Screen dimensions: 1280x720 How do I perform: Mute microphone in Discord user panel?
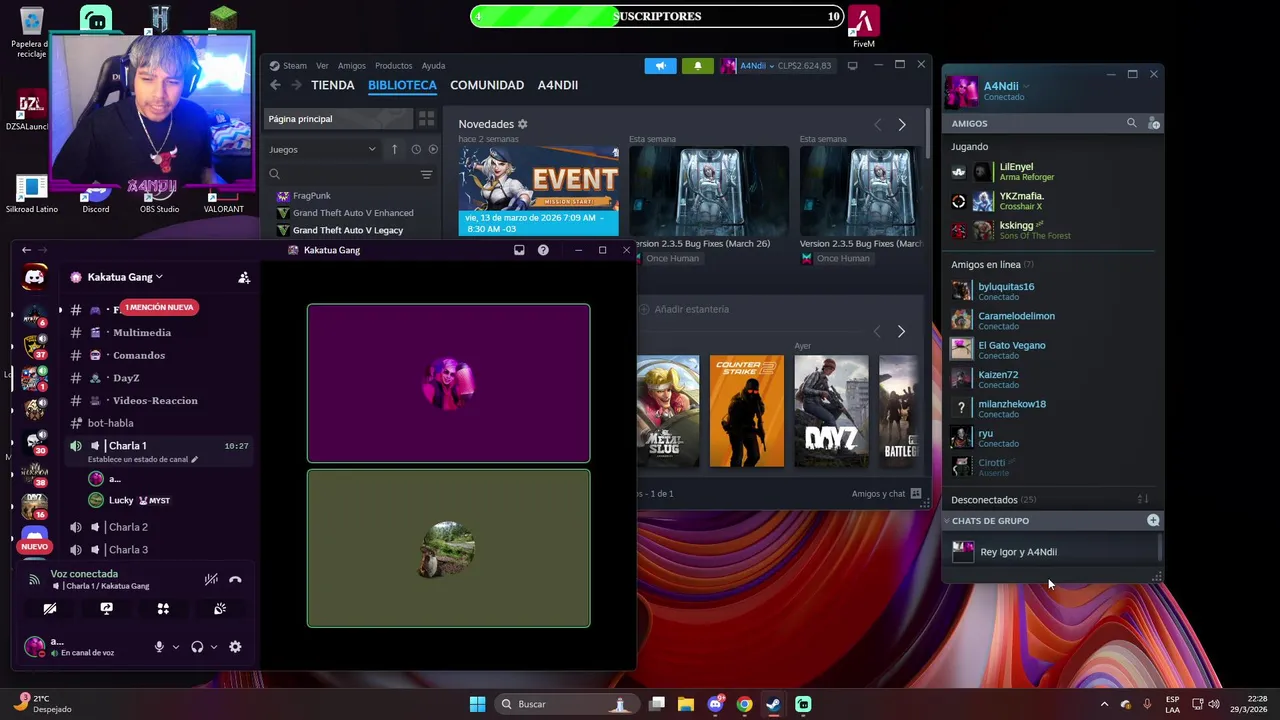(158, 647)
